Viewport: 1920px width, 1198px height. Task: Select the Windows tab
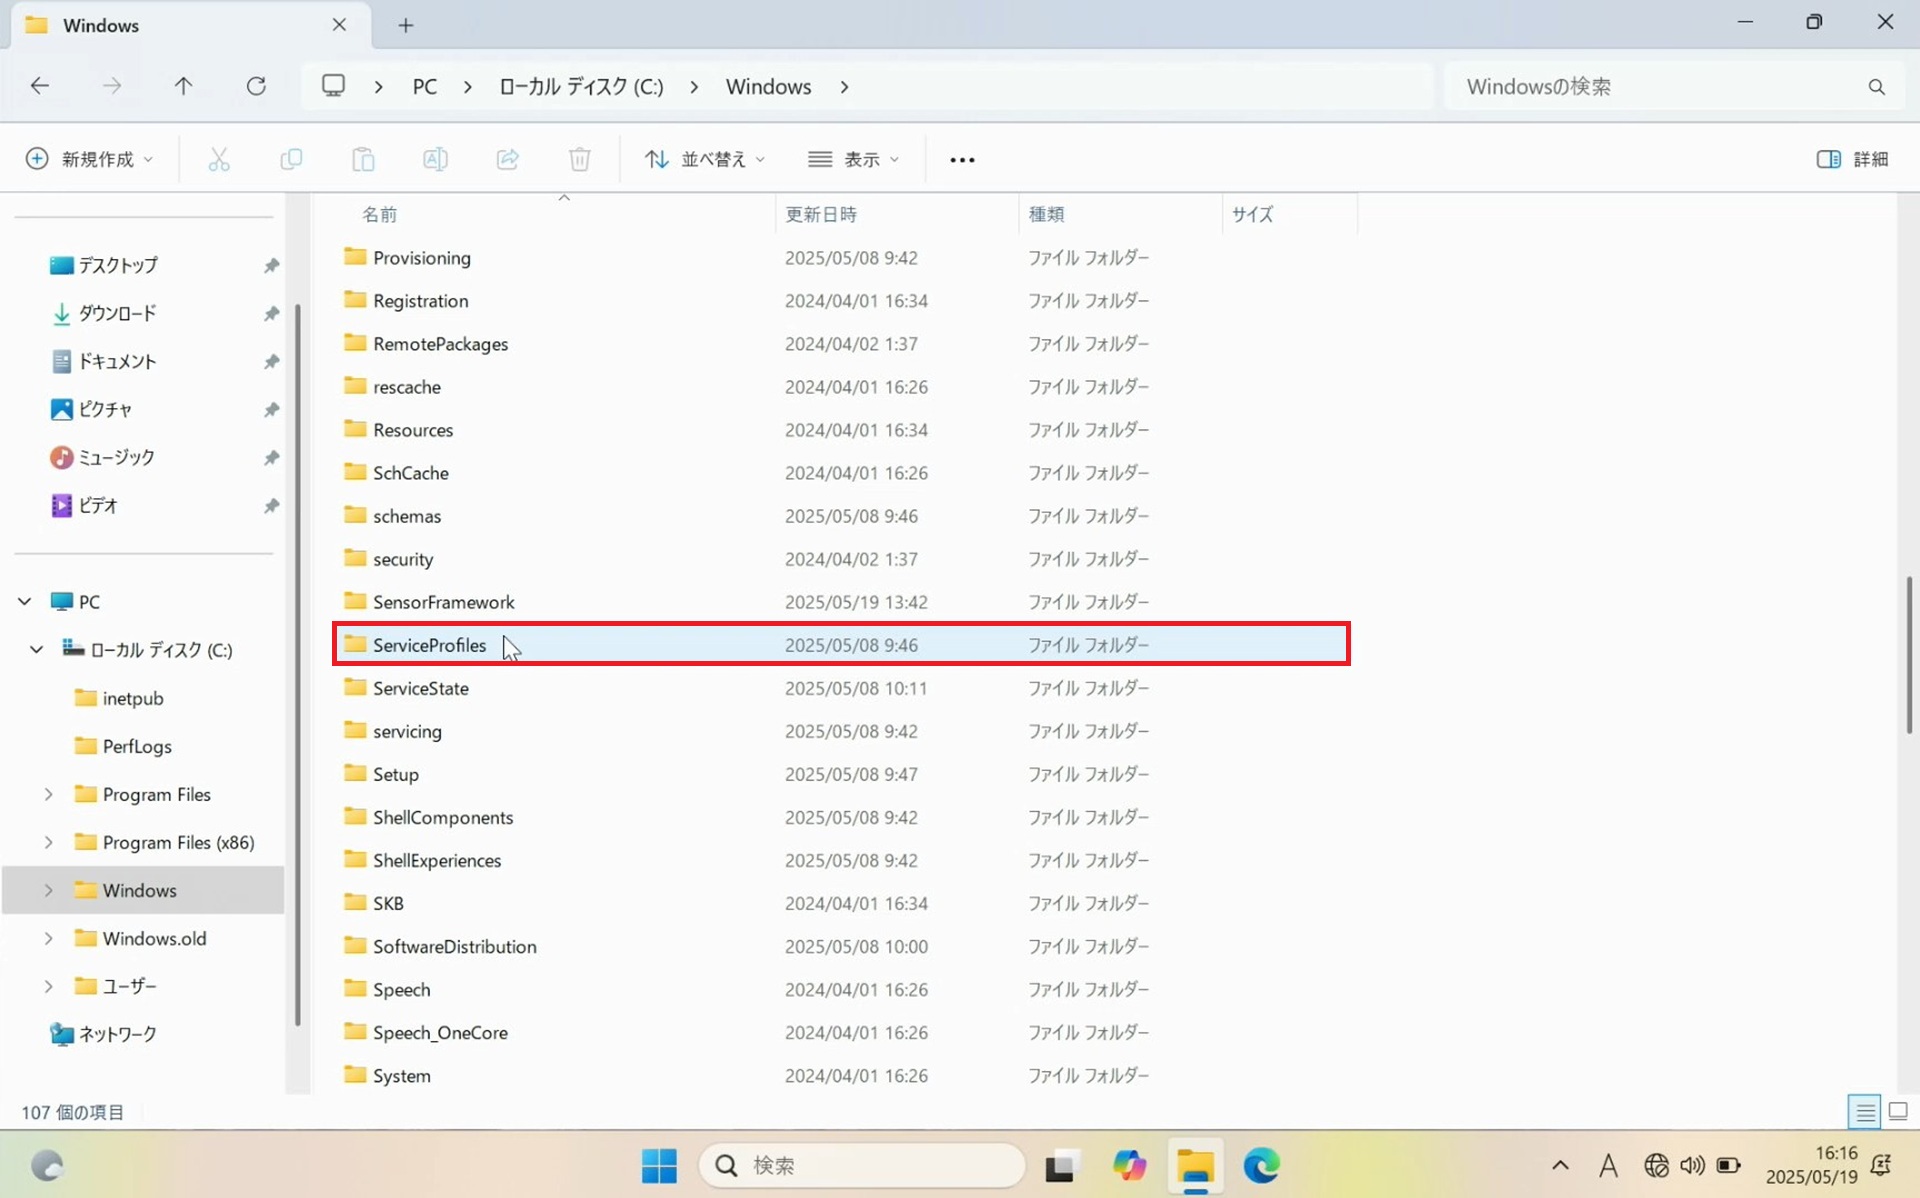190,25
